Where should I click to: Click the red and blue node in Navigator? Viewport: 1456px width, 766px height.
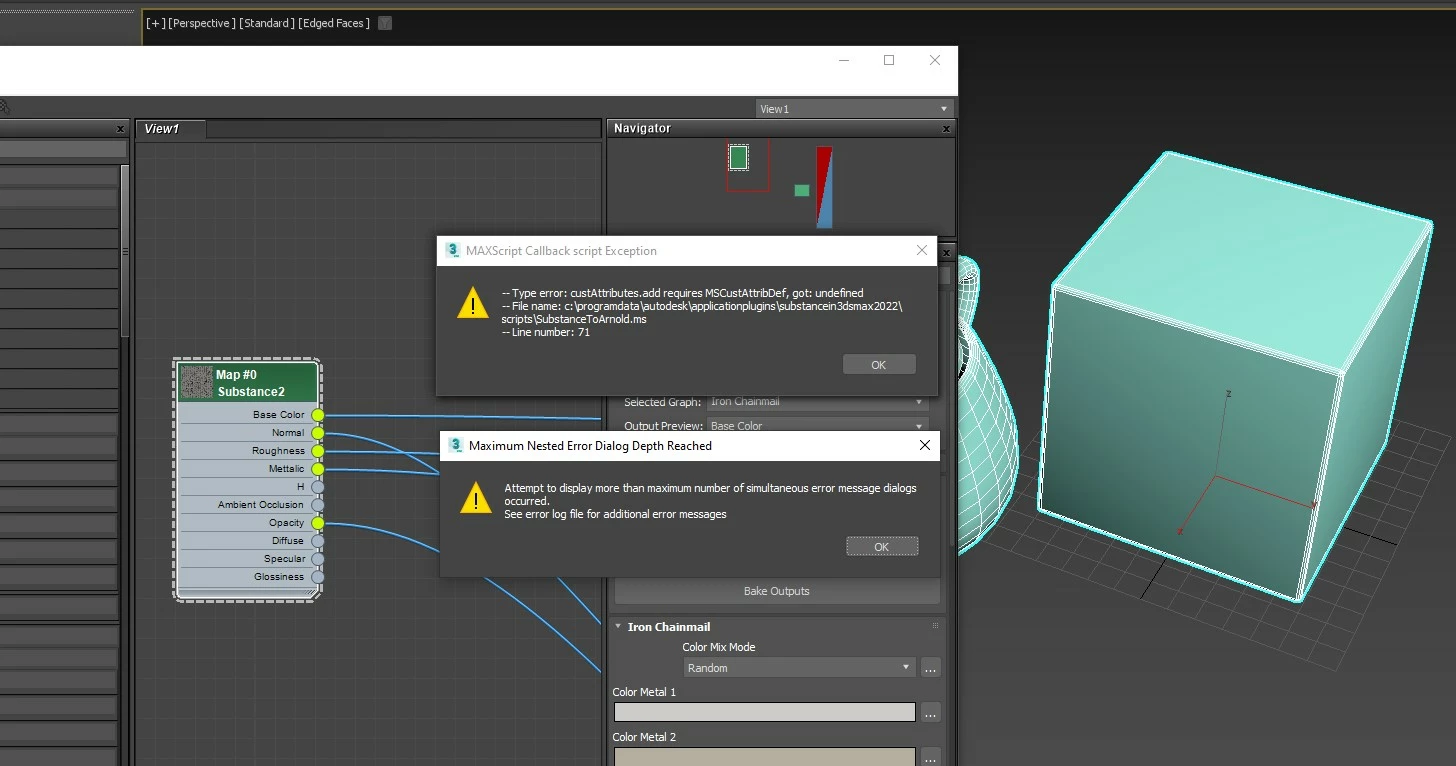pyautogui.click(x=824, y=187)
